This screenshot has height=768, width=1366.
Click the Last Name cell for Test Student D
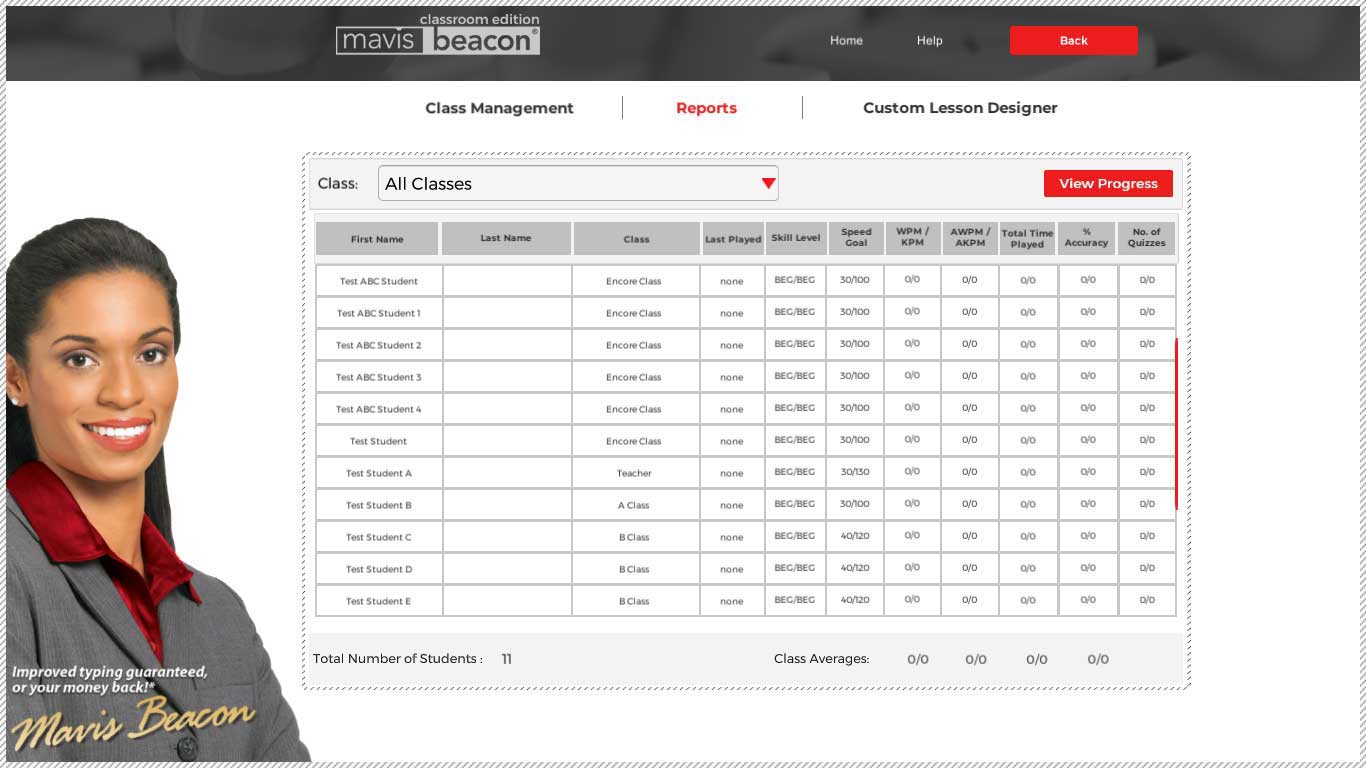(x=507, y=569)
